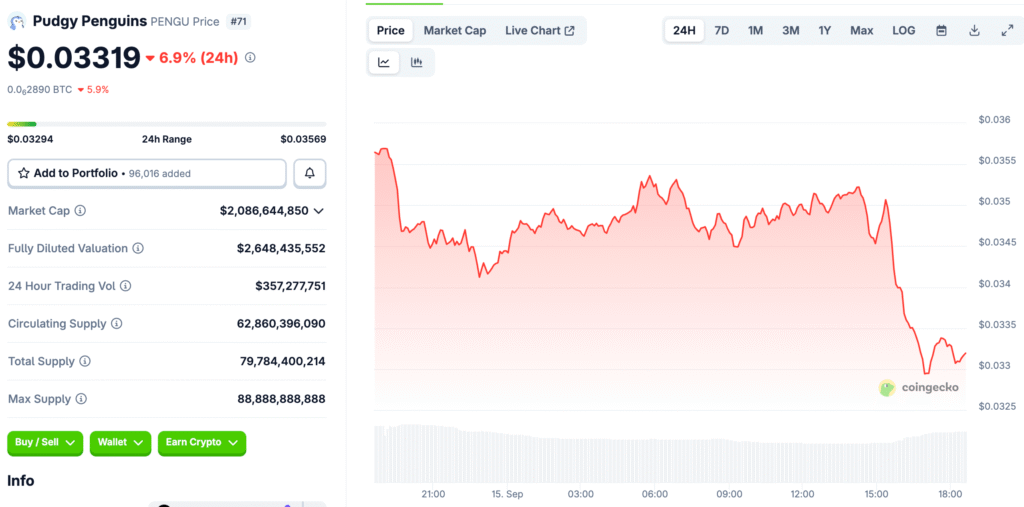Viewport: 1024px width, 507px height.
Task: Select the Market Cap chart tab
Action: [x=455, y=31]
